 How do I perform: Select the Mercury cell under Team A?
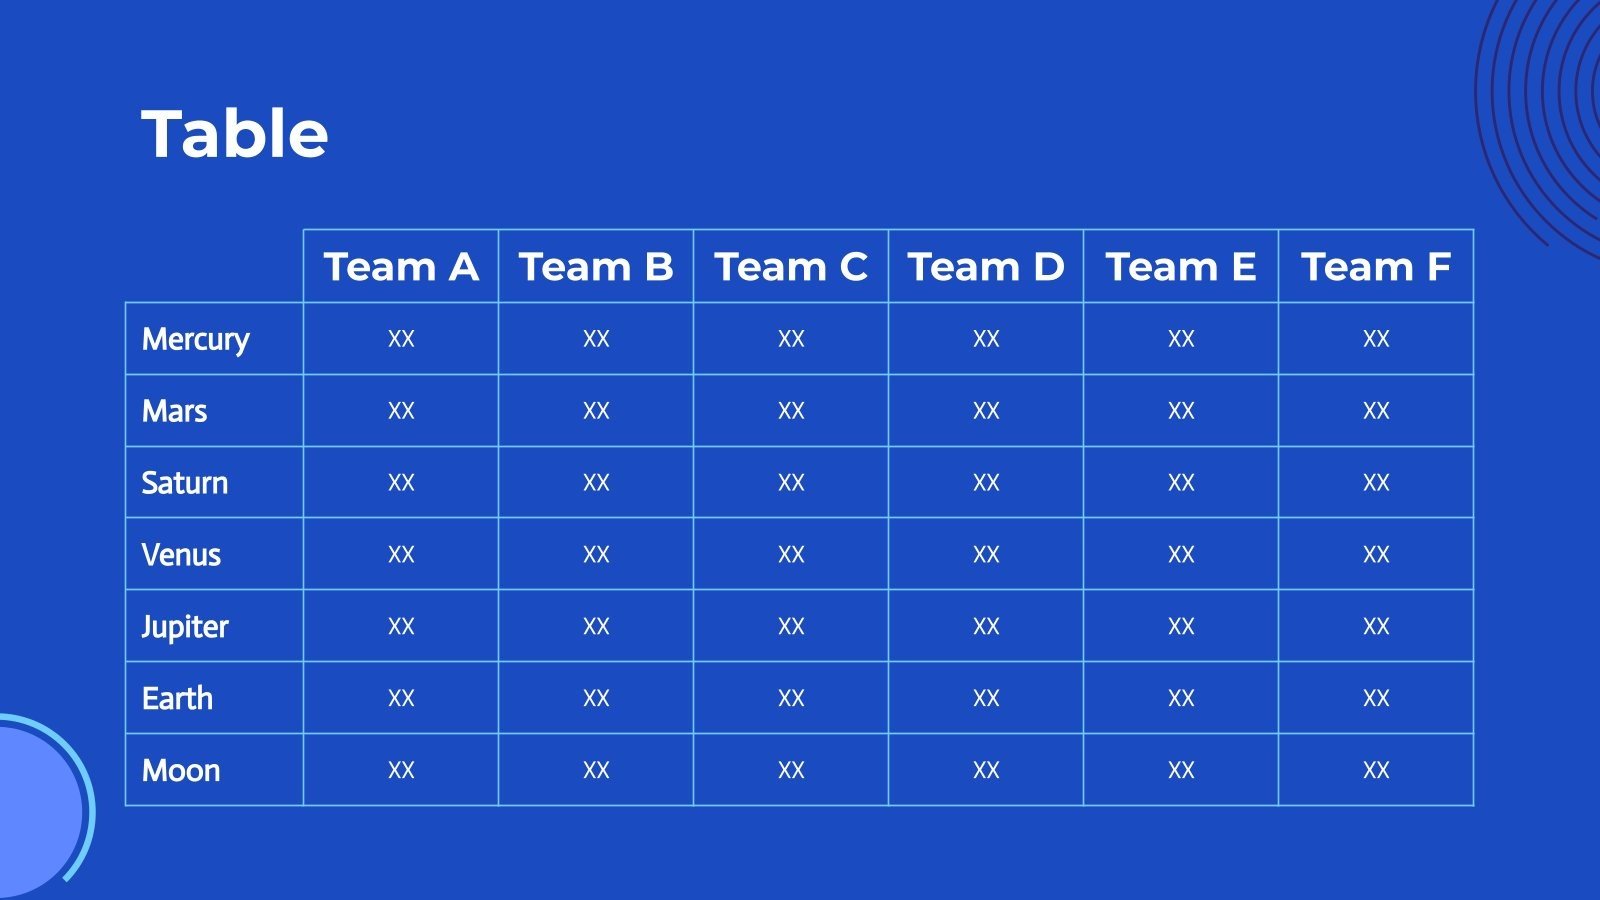click(x=401, y=339)
